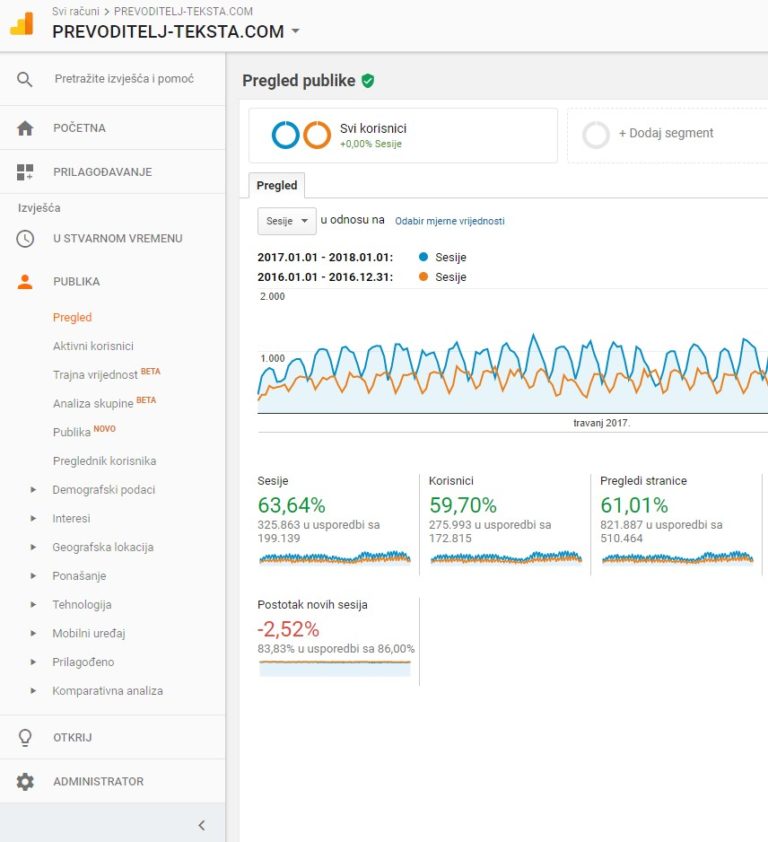
Task: Click the 2016.01.01 - 2016.12.31 date range
Action: click(x=325, y=277)
